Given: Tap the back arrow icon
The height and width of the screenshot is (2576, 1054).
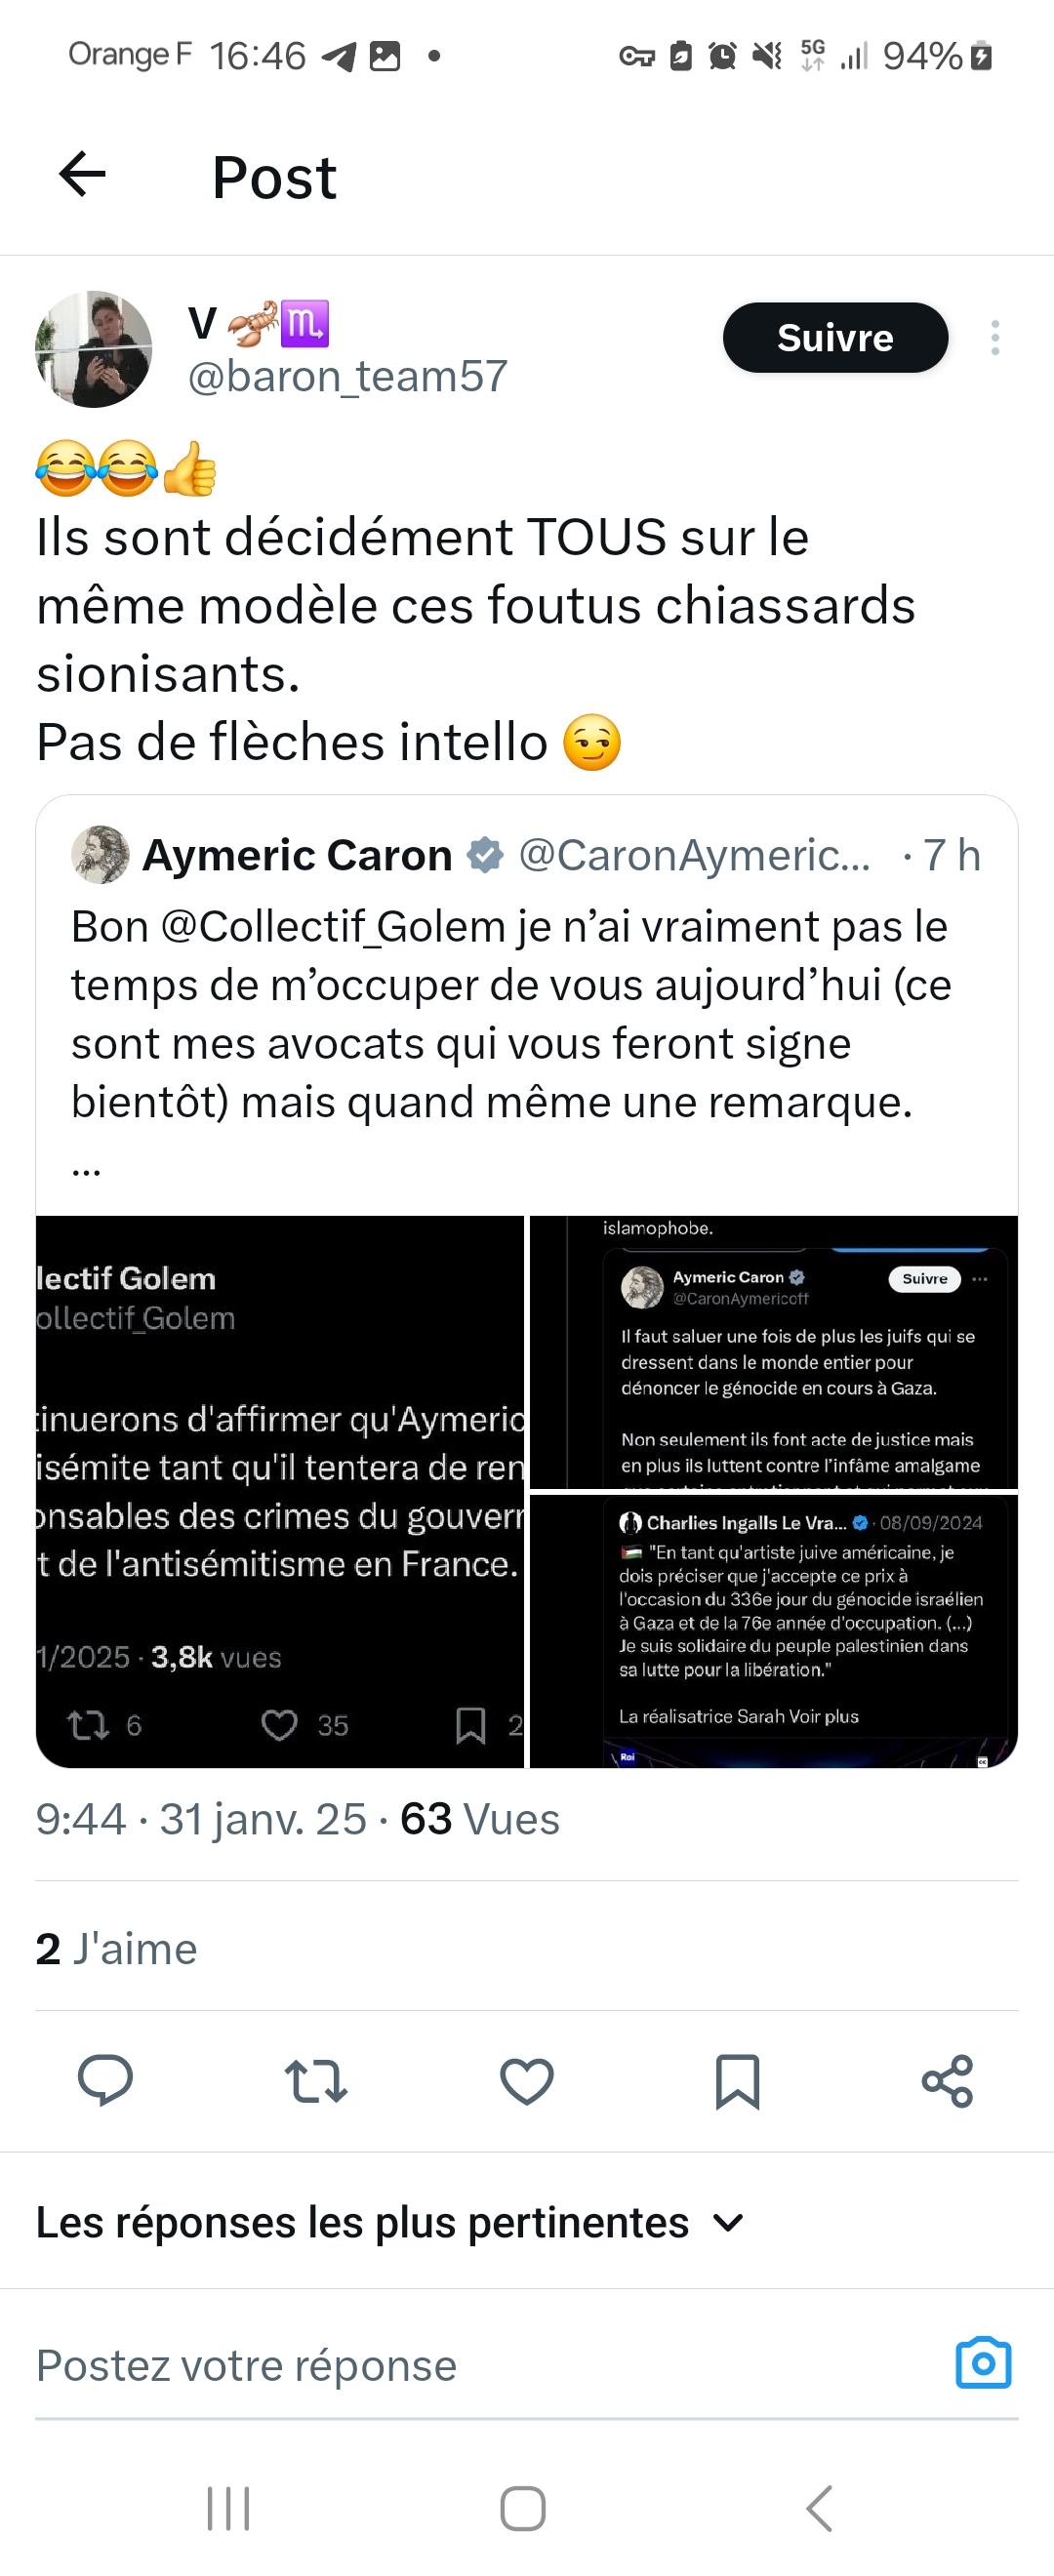Looking at the screenshot, I should (82, 175).
